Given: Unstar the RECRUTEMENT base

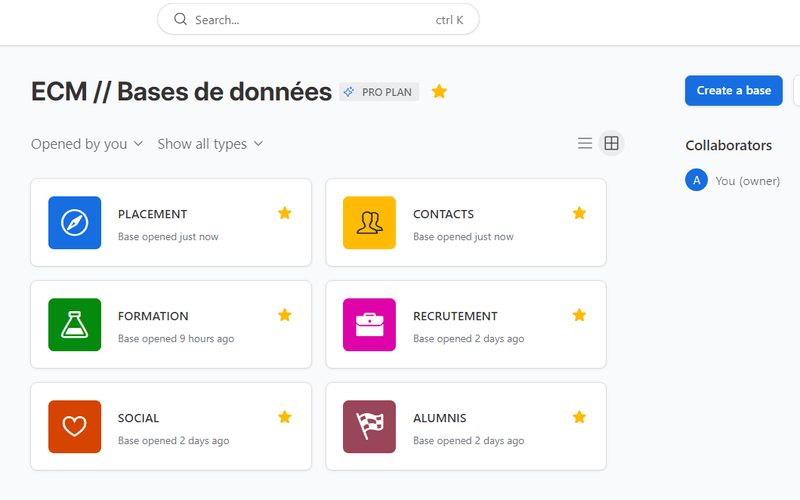Looking at the screenshot, I should coord(579,315).
